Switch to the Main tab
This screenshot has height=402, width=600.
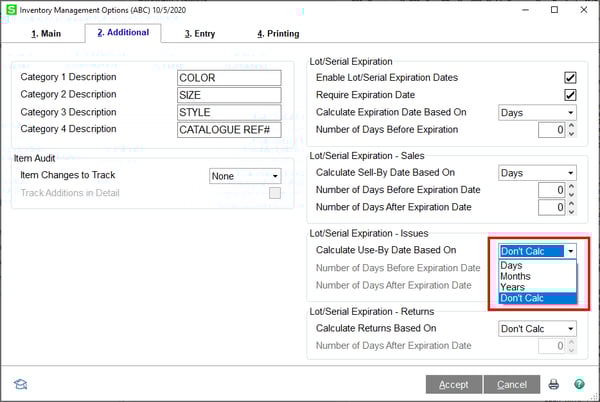(x=47, y=34)
